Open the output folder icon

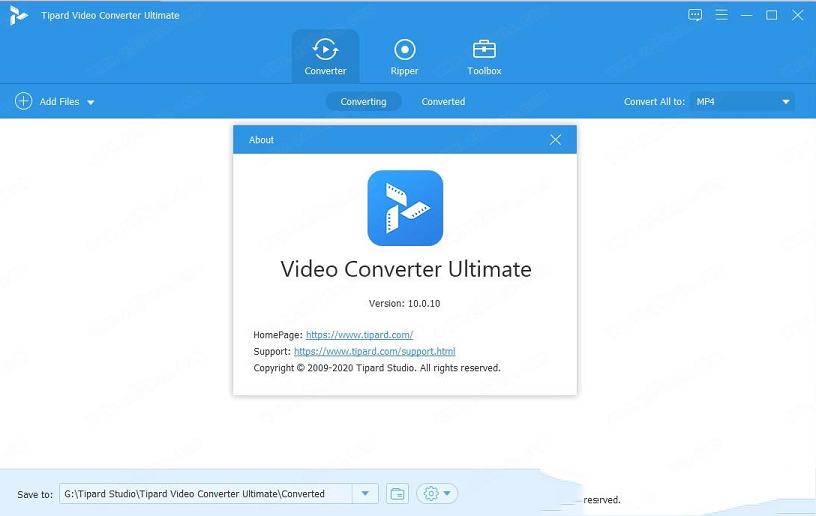click(397, 493)
